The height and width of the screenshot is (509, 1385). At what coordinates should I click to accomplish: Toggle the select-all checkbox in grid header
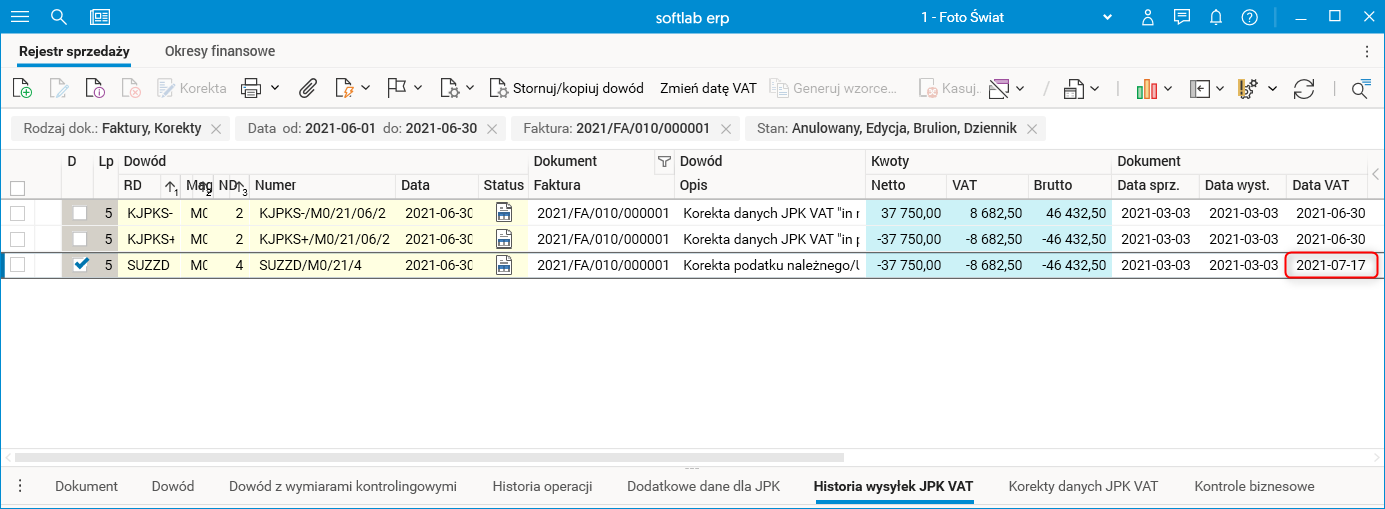click(x=17, y=187)
